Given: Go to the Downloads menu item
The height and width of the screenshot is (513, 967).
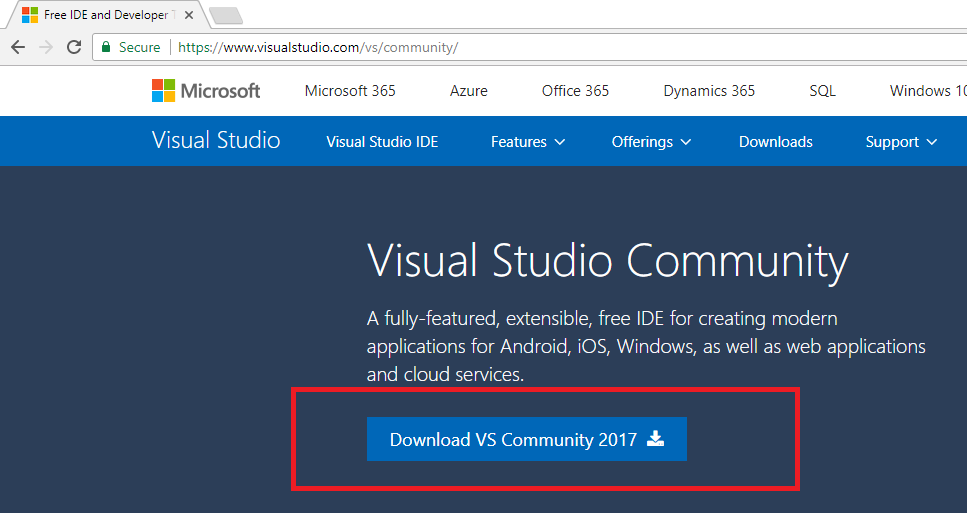Looking at the screenshot, I should tap(776, 142).
